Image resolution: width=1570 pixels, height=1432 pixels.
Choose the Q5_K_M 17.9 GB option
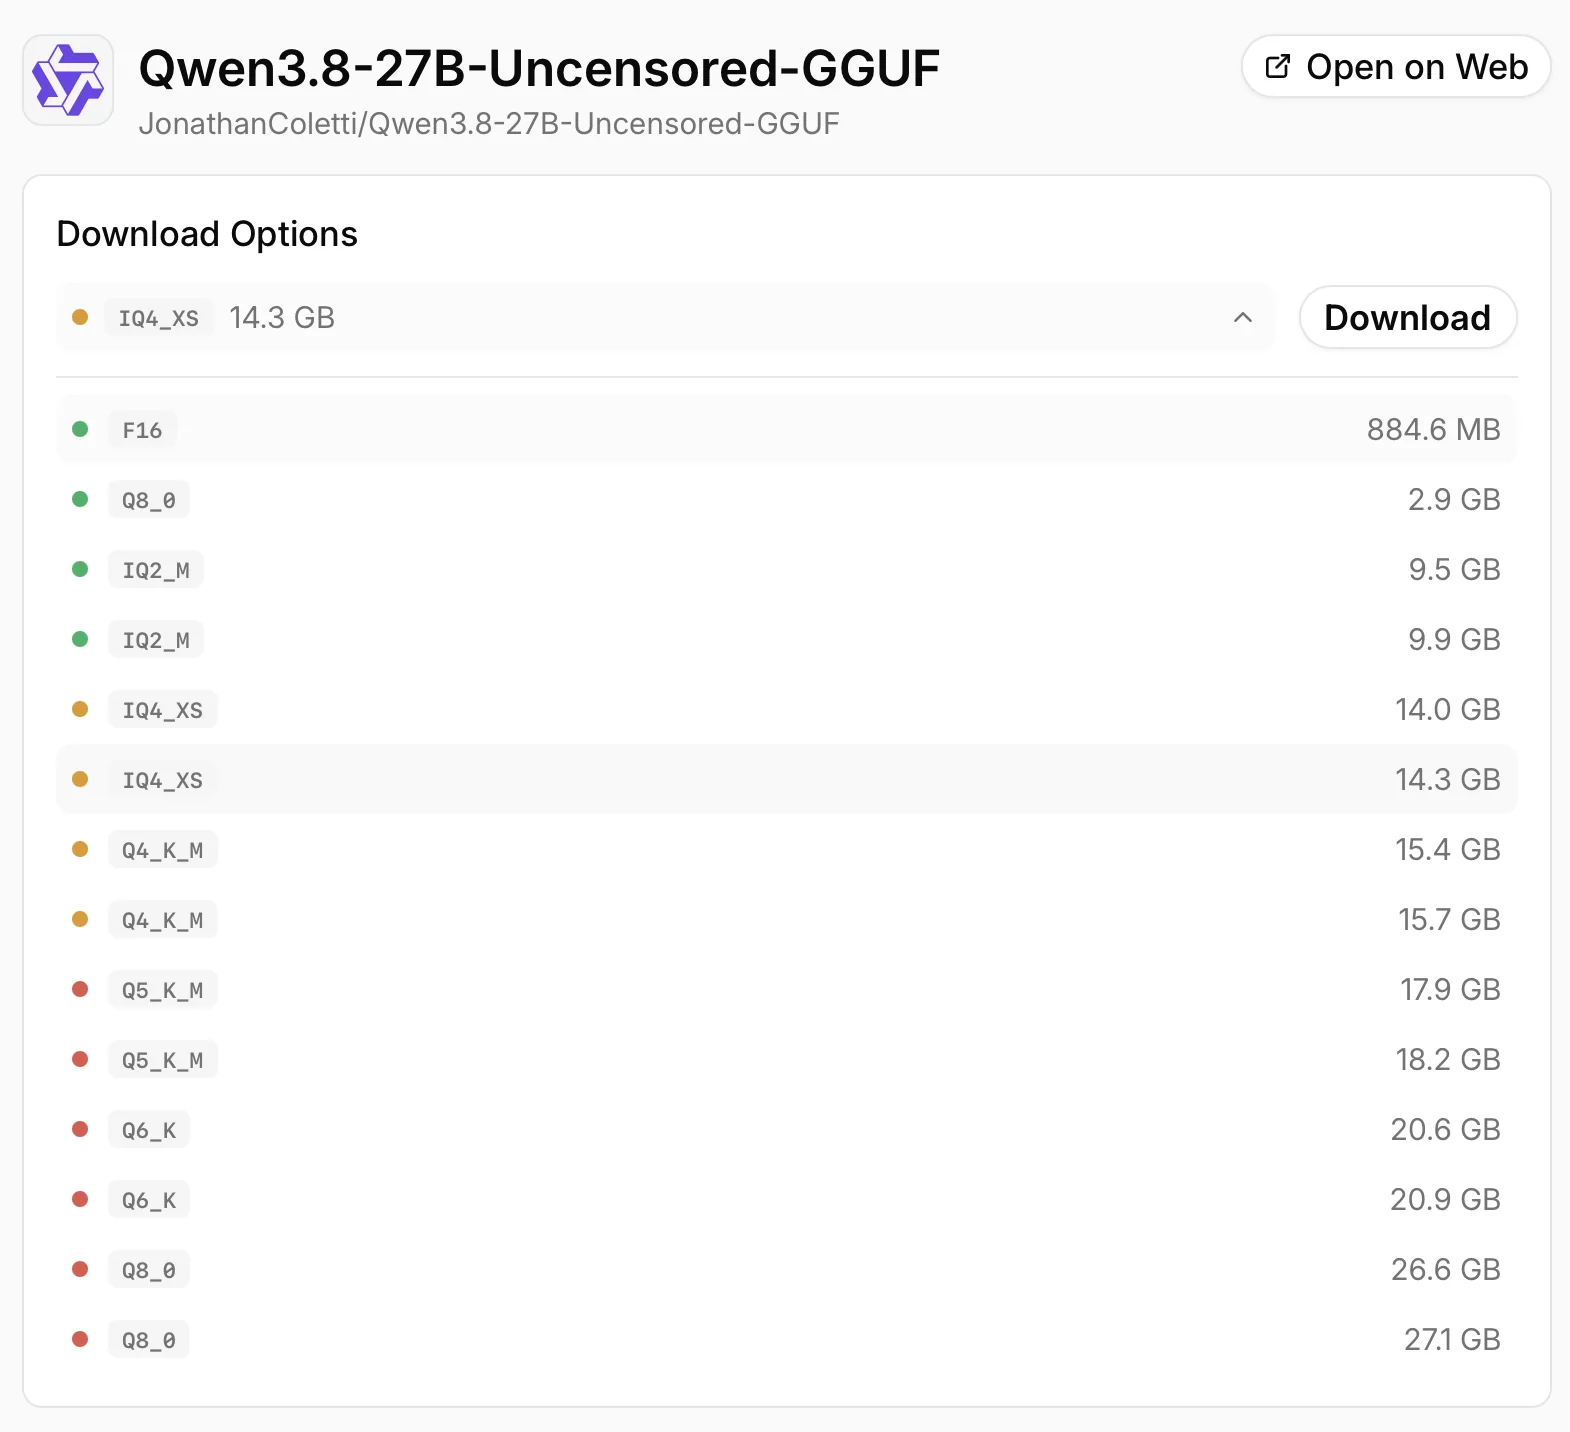click(787, 989)
